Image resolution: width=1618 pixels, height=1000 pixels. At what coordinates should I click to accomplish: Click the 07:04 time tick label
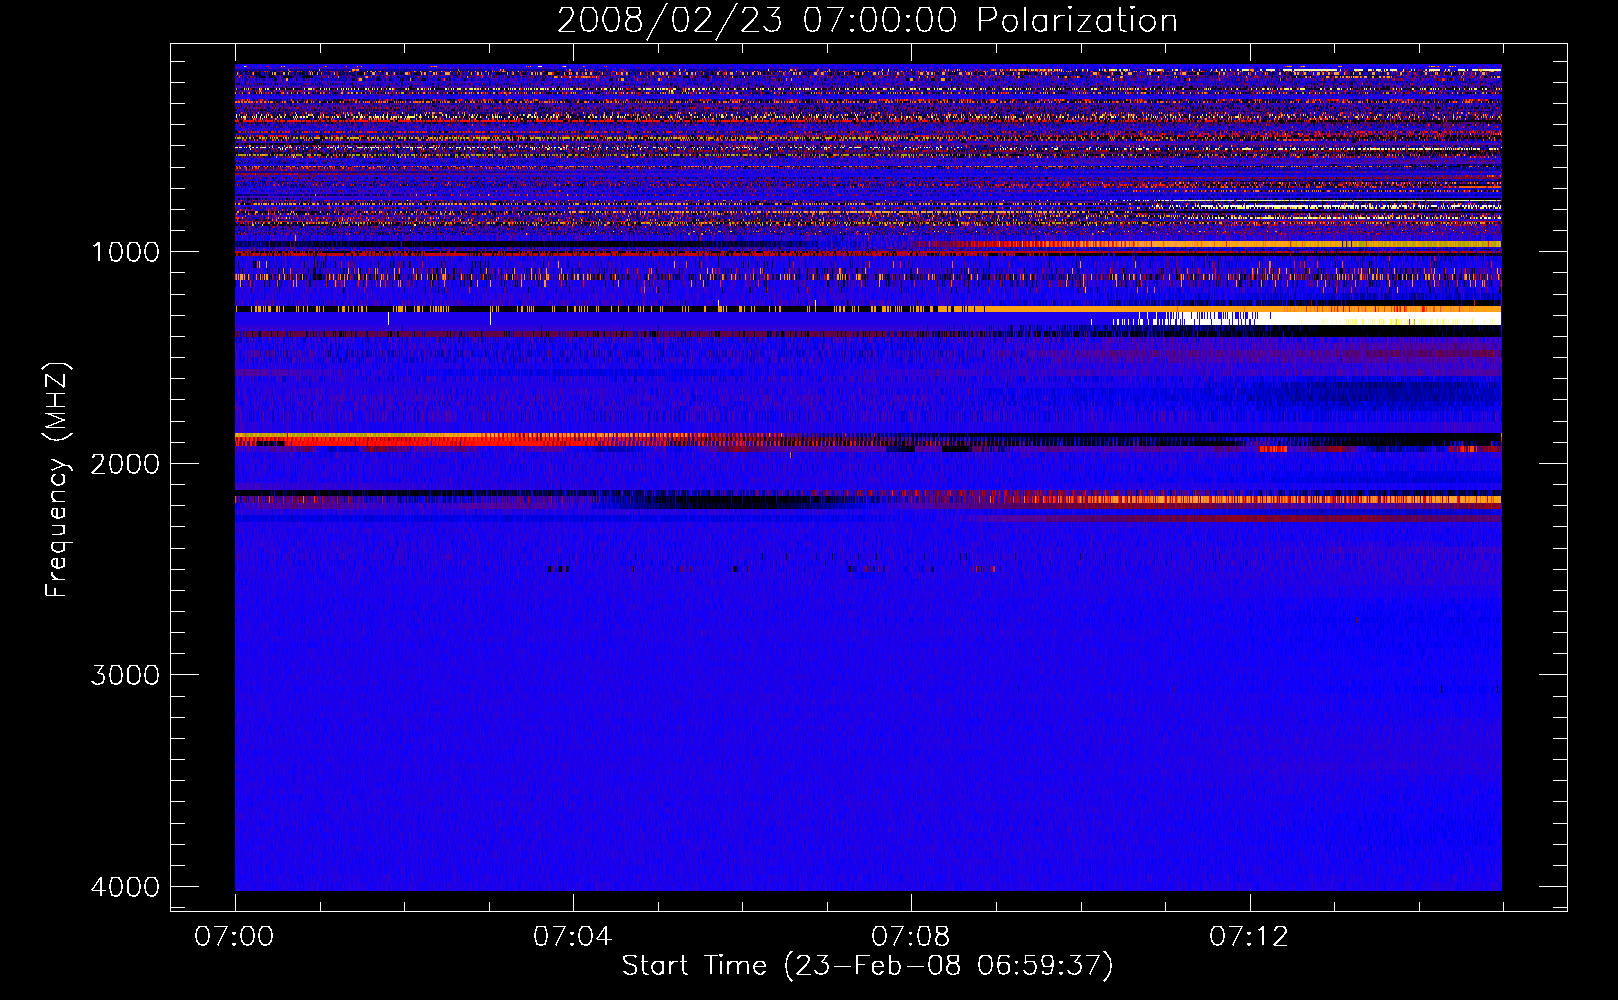point(572,937)
